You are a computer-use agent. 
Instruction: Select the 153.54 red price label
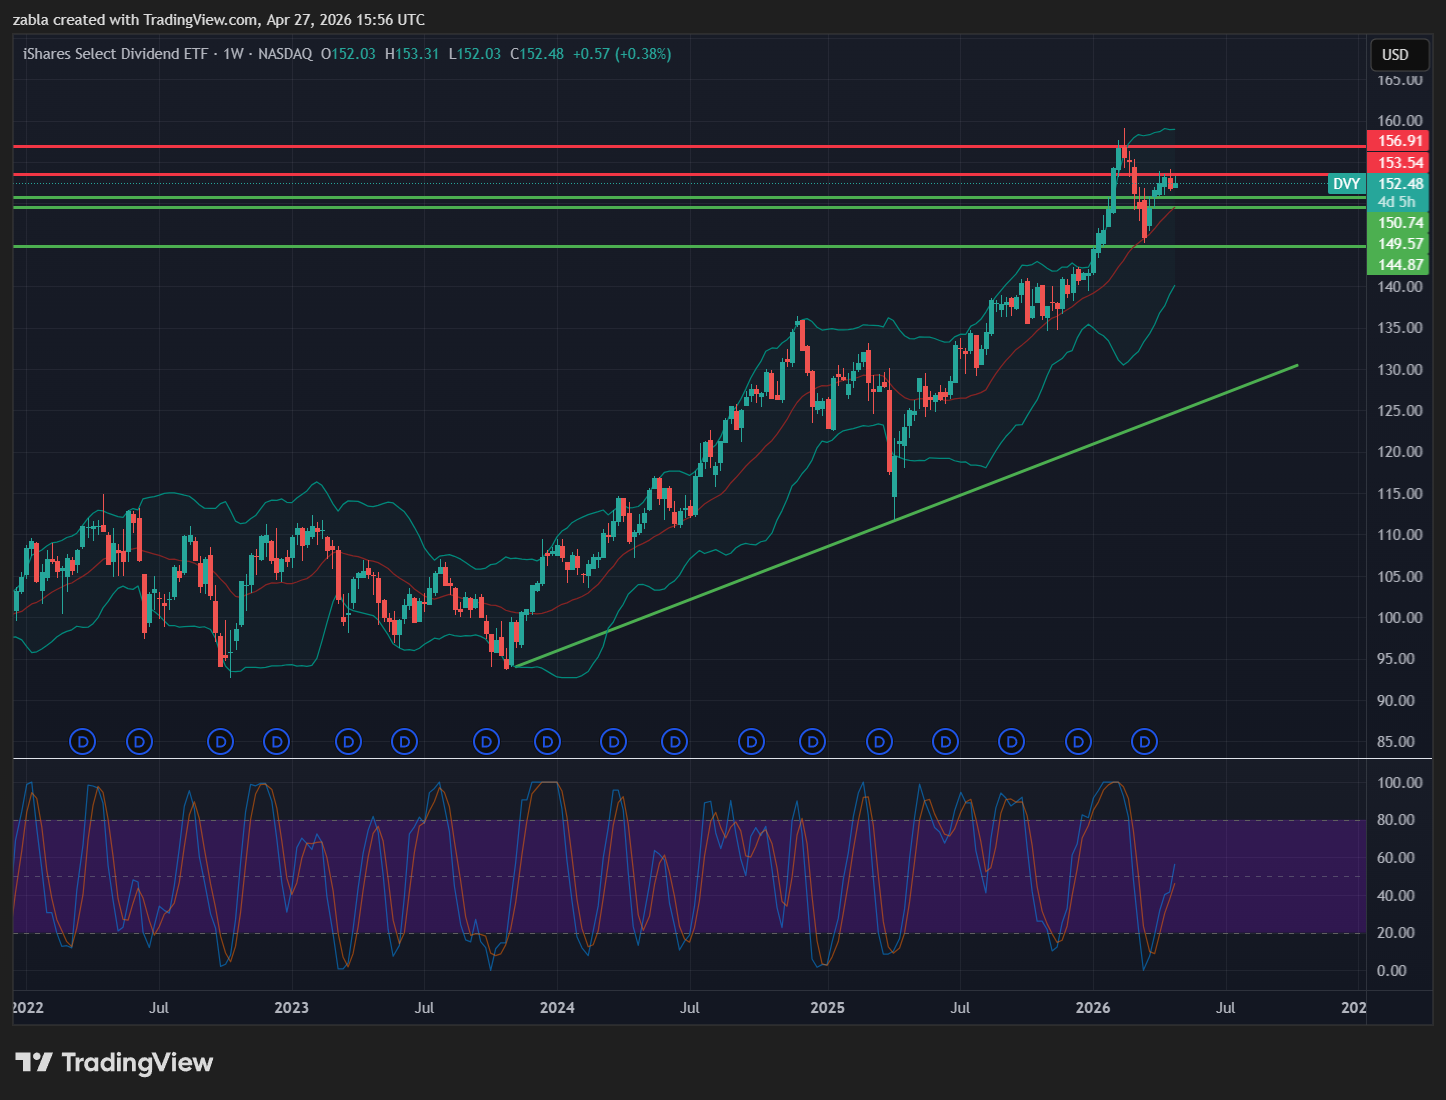(1399, 163)
